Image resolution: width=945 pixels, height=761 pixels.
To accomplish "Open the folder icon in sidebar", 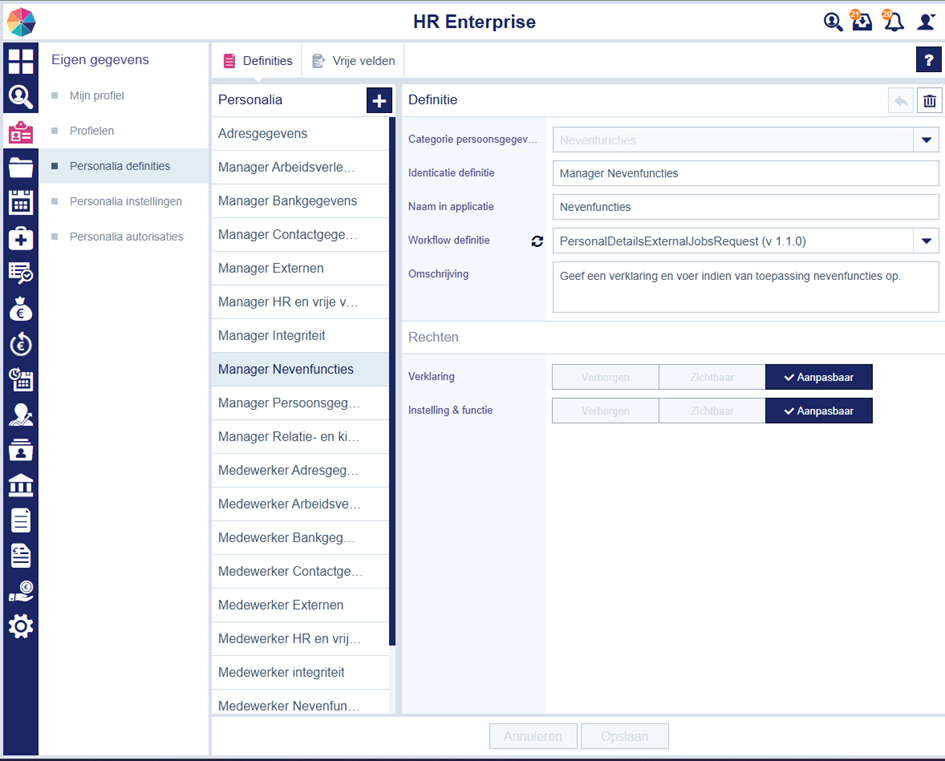I will [x=20, y=167].
